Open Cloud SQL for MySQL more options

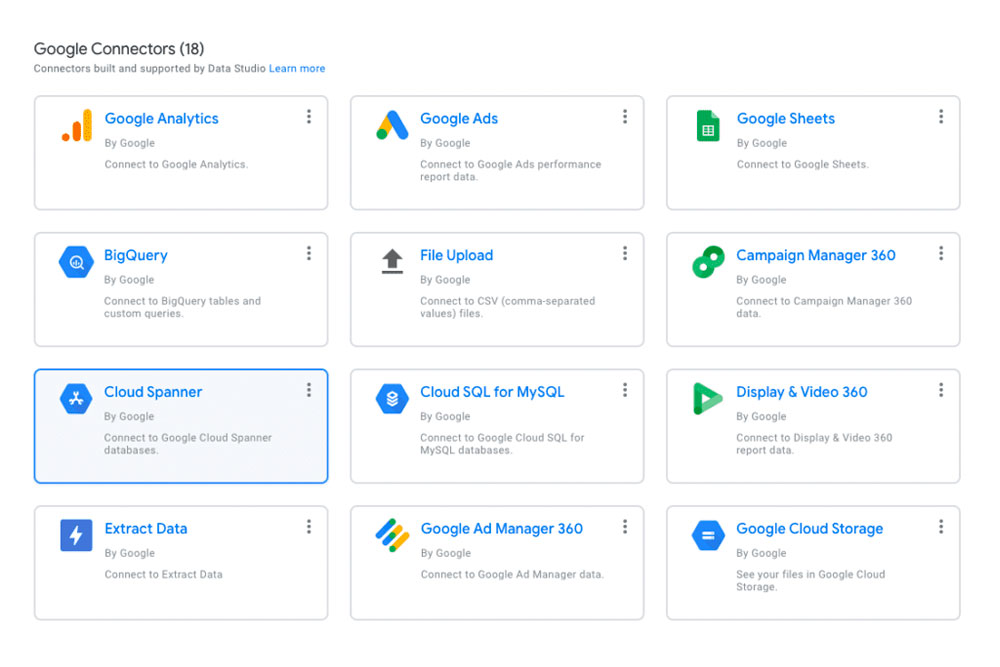point(625,390)
